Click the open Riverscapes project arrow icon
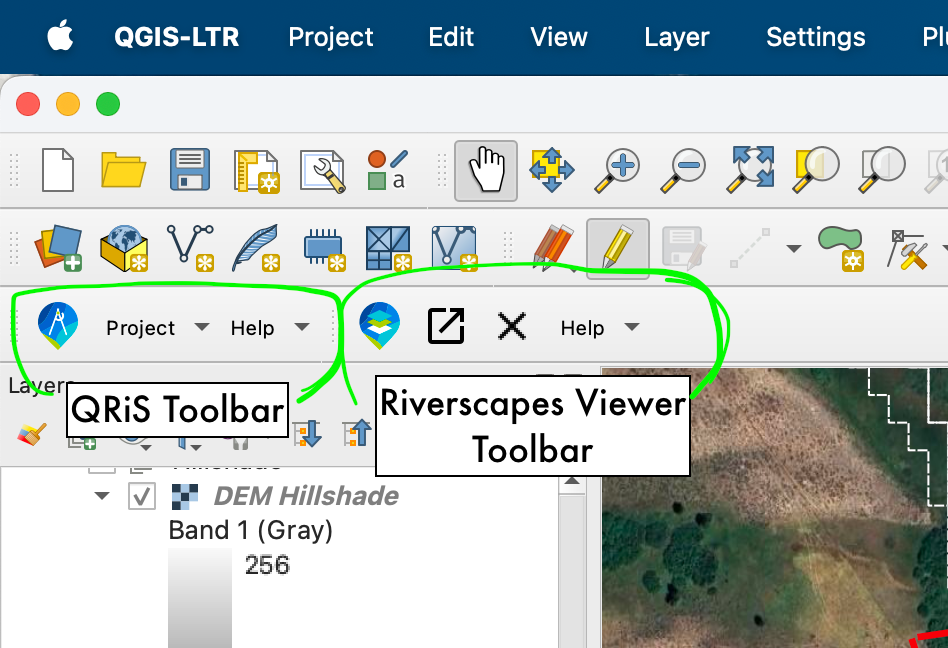The width and height of the screenshot is (948, 648). tap(446, 326)
